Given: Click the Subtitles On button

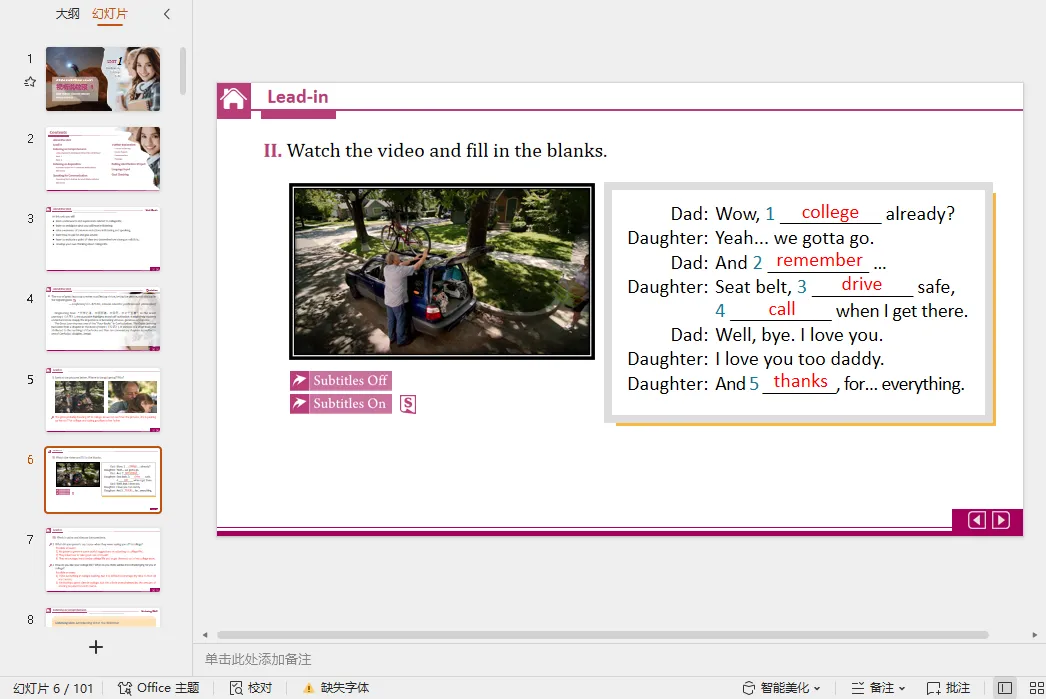Looking at the screenshot, I should 341,404.
